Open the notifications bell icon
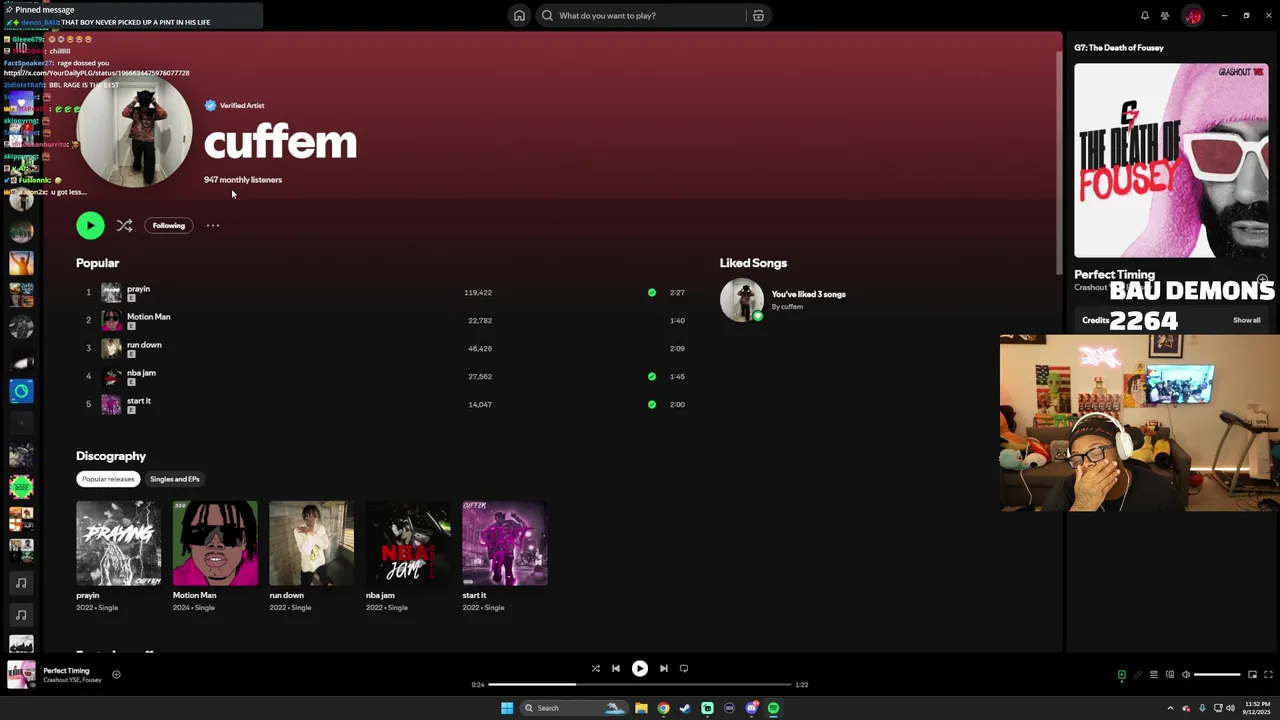1280x720 pixels. tap(1145, 15)
